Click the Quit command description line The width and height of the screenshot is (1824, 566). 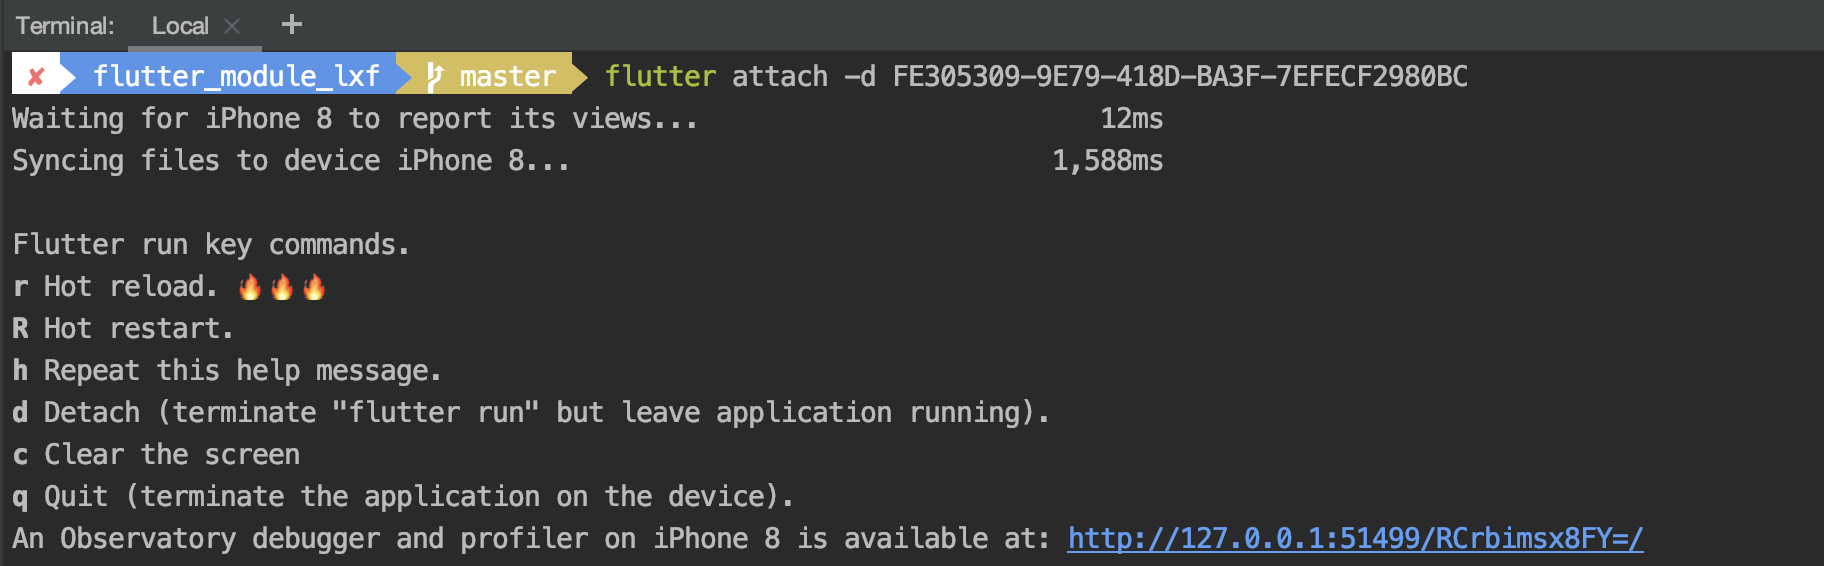pos(418,497)
